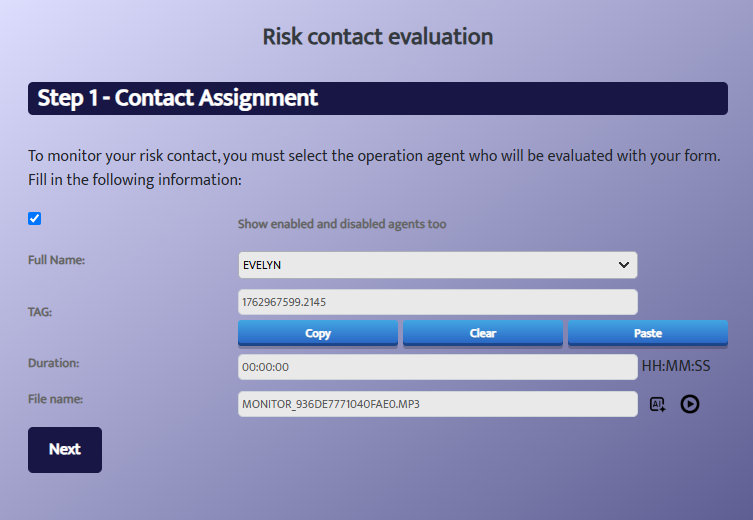This screenshot has height=520, width=753.
Task: Proceed with the Next button
Action: click(x=65, y=450)
